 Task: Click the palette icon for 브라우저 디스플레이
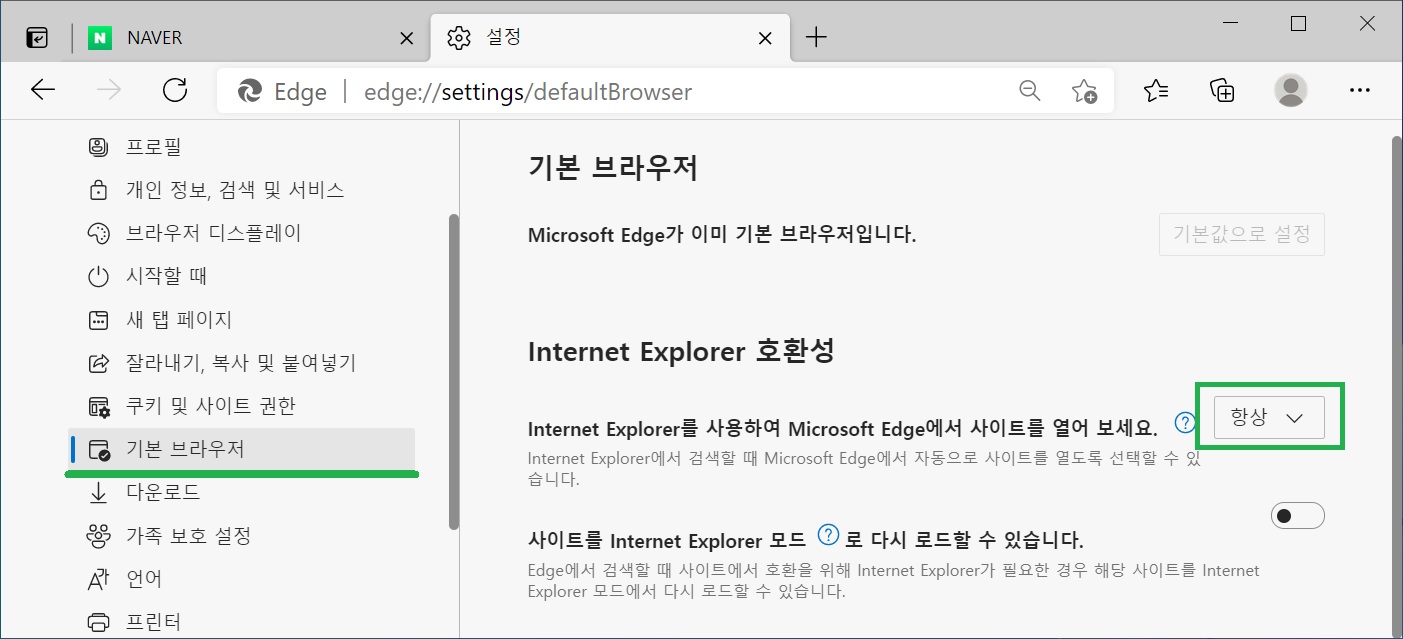[98, 233]
